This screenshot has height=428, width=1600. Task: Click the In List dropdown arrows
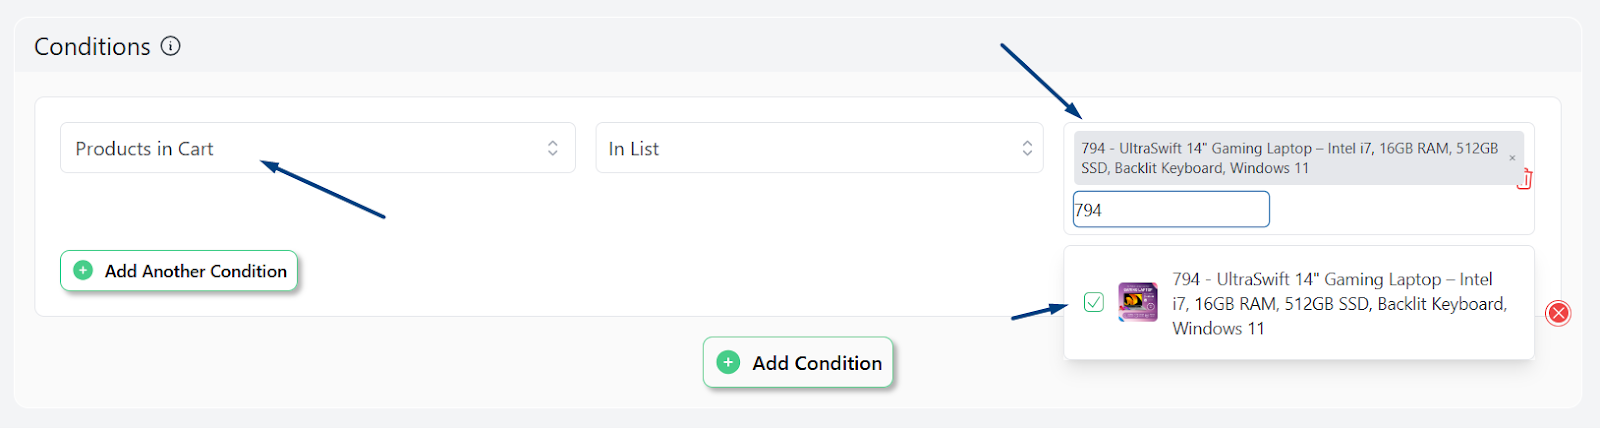coord(1027,148)
